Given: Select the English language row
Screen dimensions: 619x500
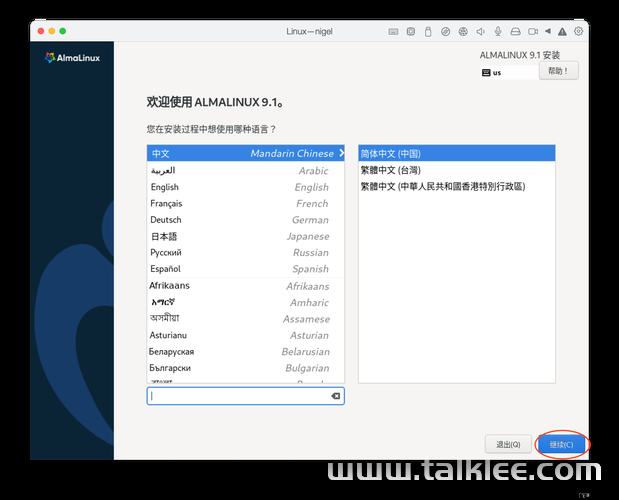Looking at the screenshot, I should pos(246,187).
